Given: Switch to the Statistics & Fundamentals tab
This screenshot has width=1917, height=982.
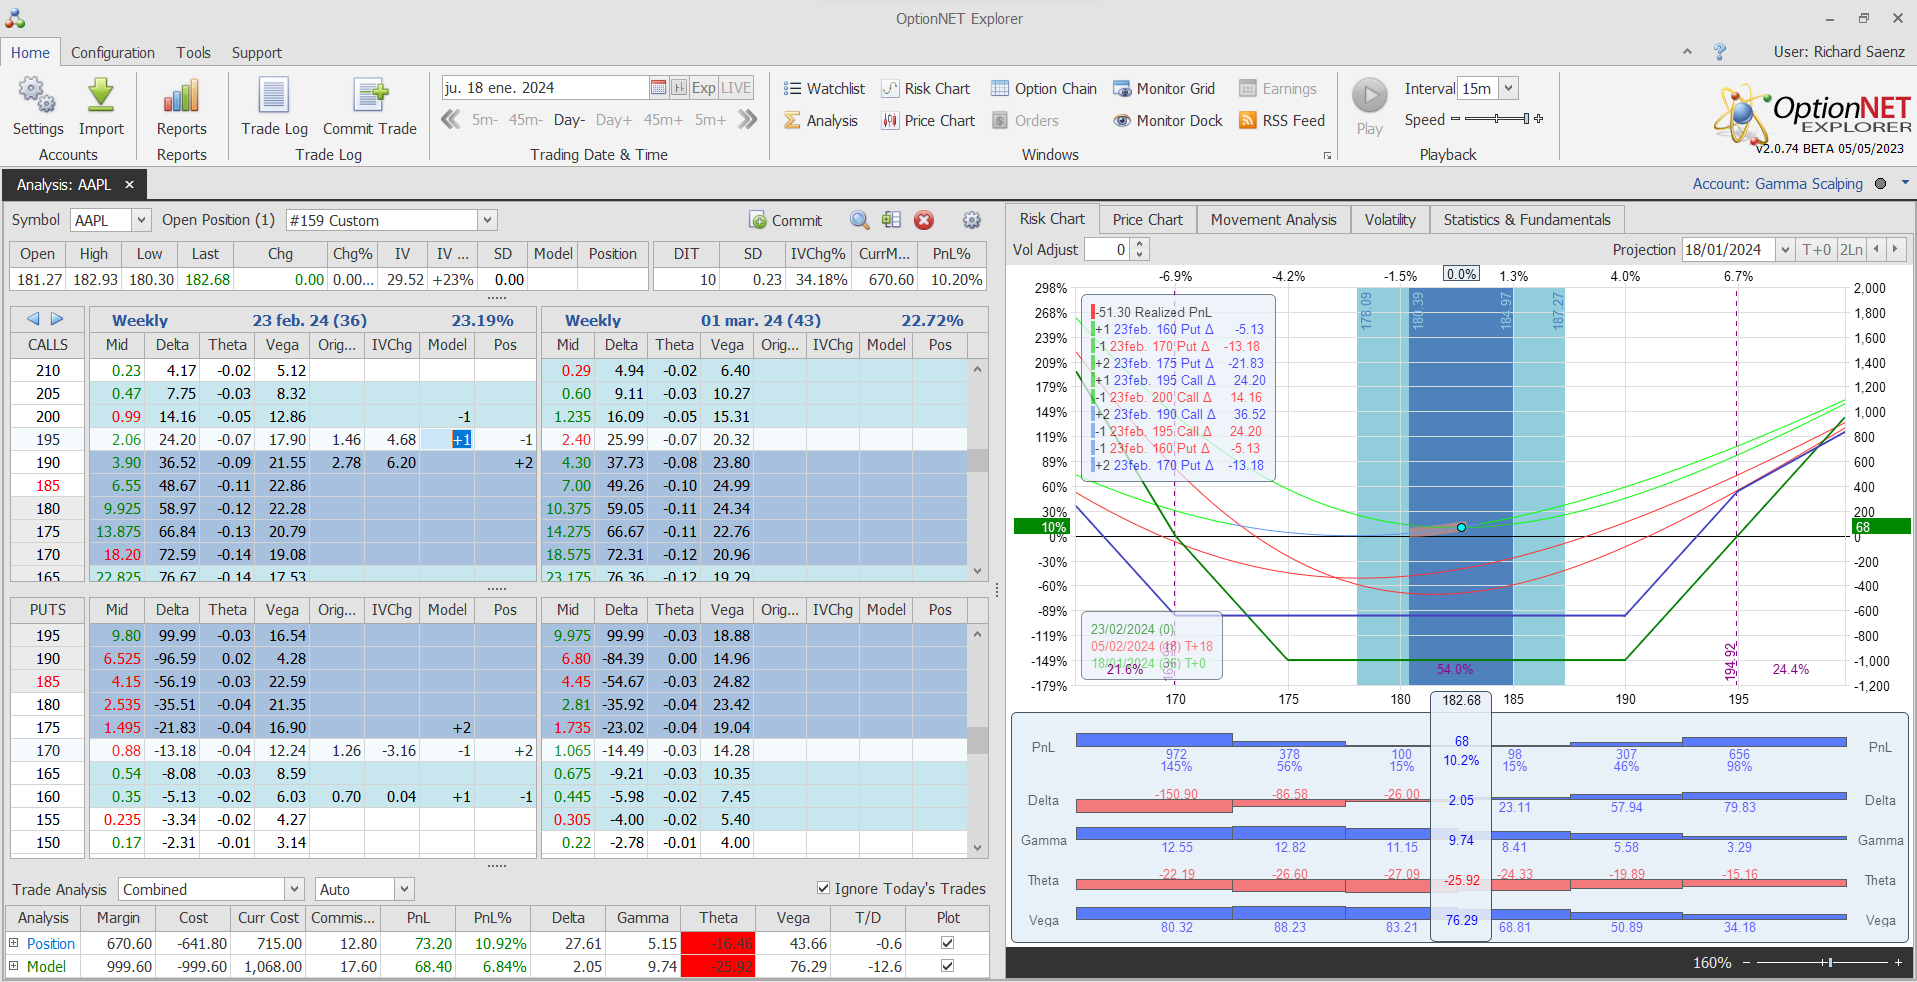Looking at the screenshot, I should point(1527,220).
